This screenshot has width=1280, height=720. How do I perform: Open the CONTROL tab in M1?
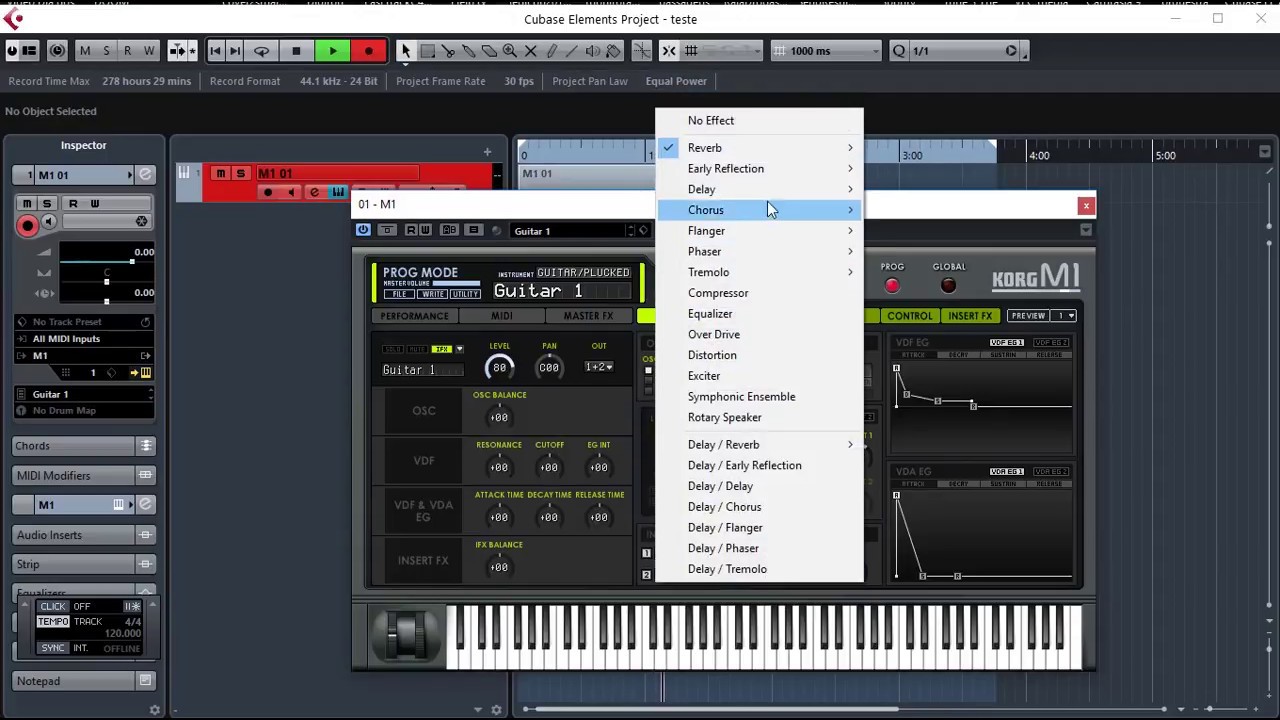910,316
